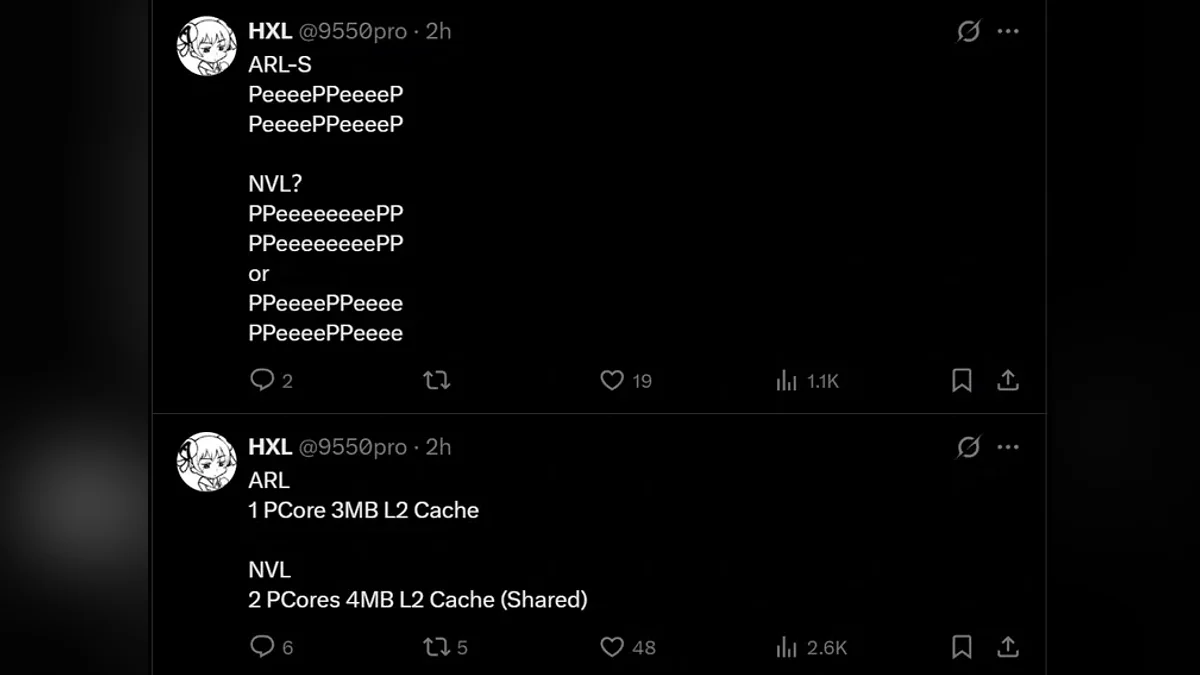Reply to the ARL-S core layout tweet
Image resolution: width=1200 pixels, height=675 pixels.
coord(262,380)
